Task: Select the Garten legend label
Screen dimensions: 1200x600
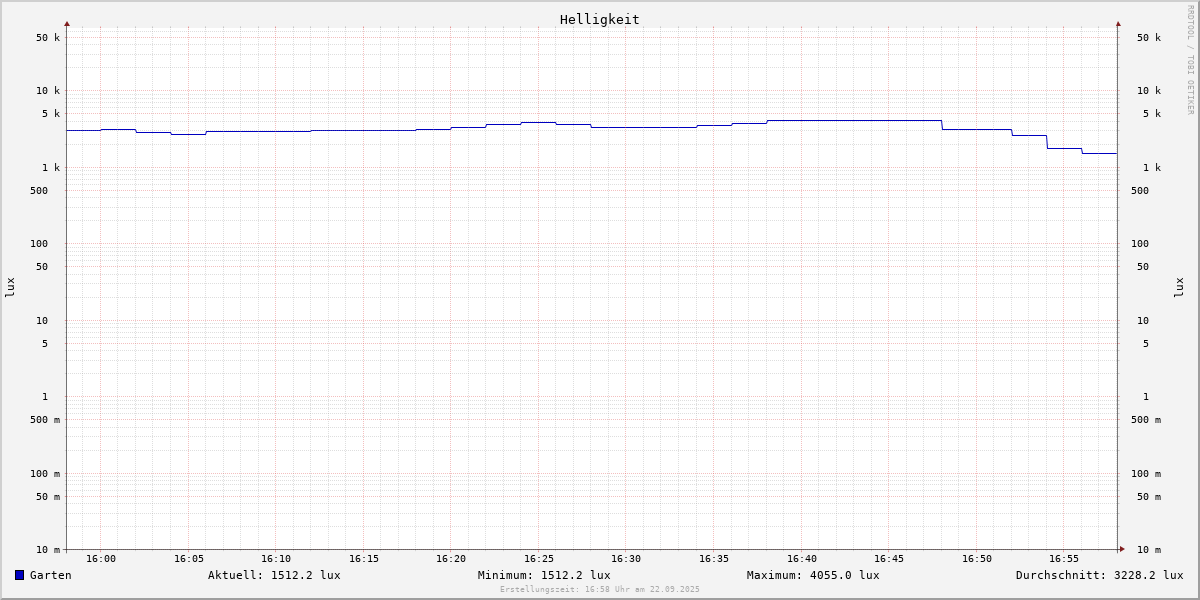Action: tap(50, 575)
